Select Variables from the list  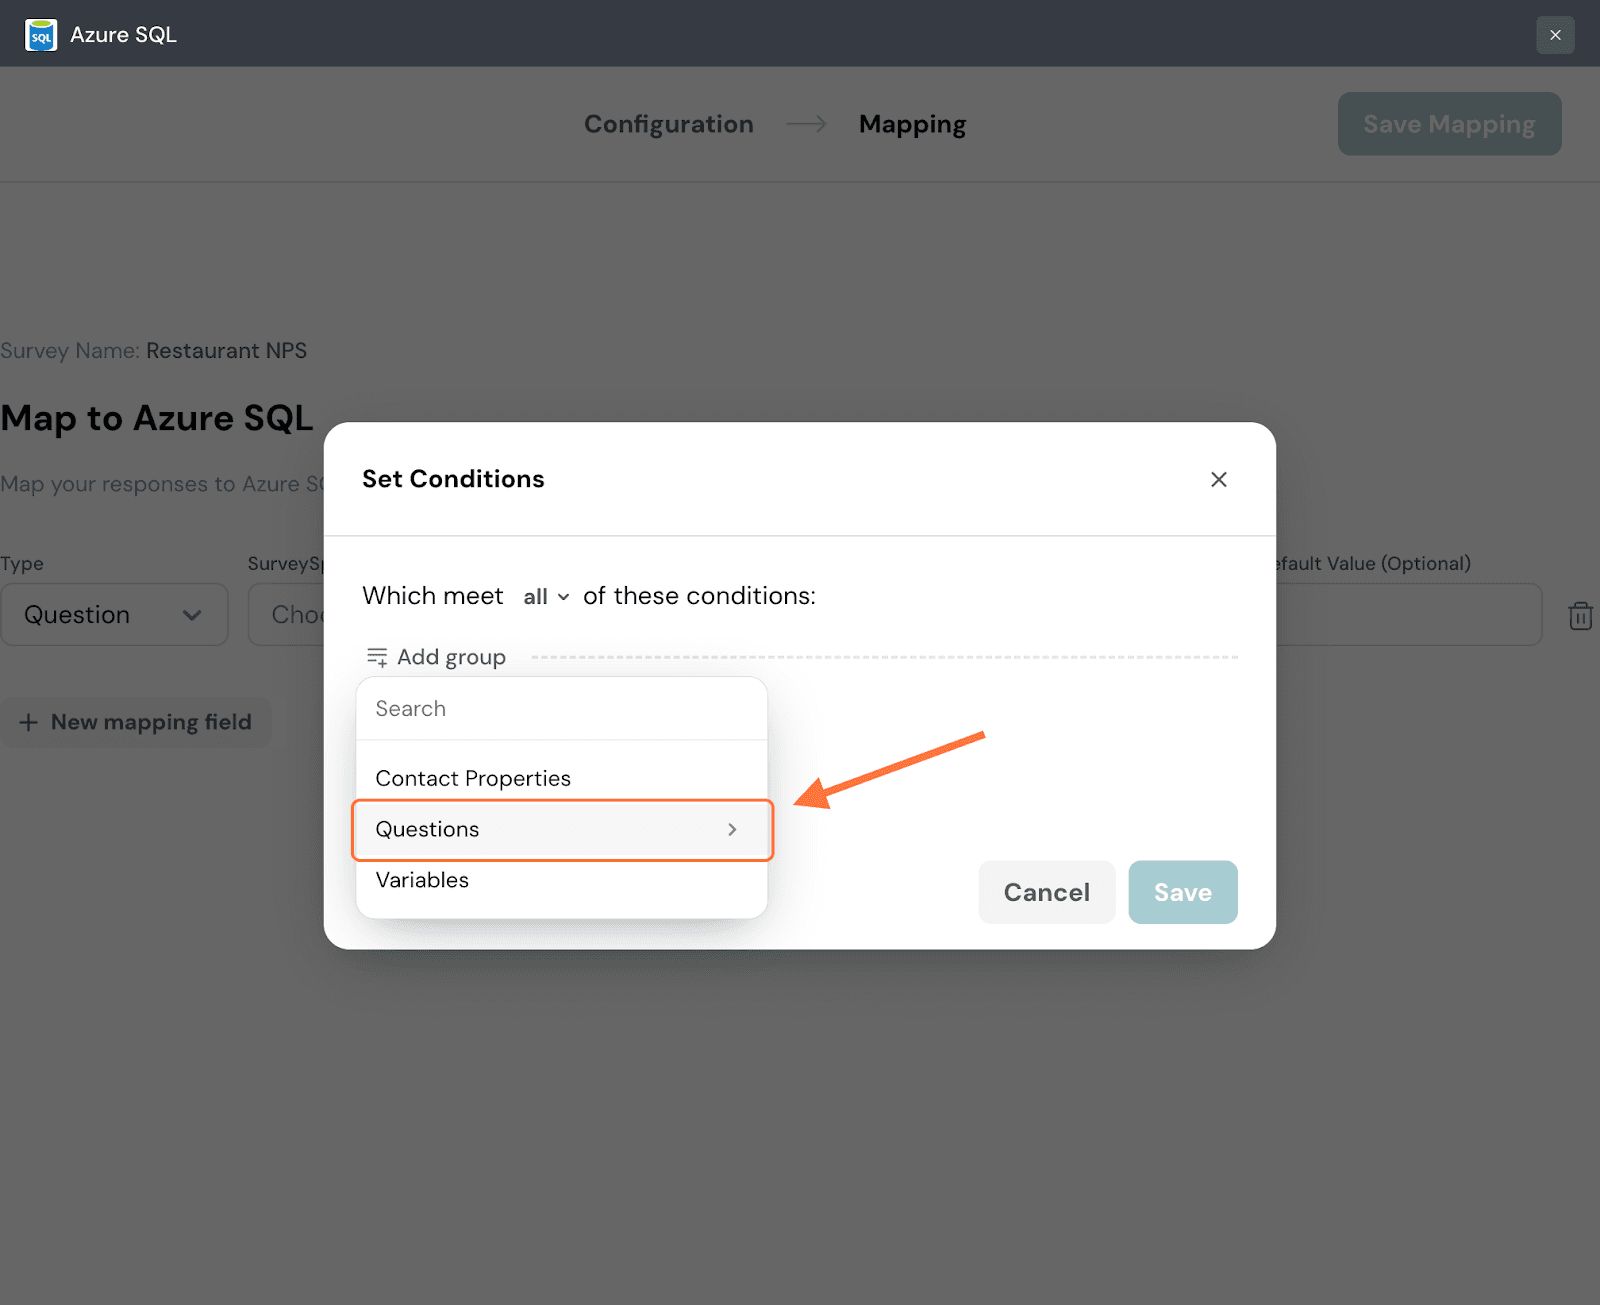(x=422, y=880)
